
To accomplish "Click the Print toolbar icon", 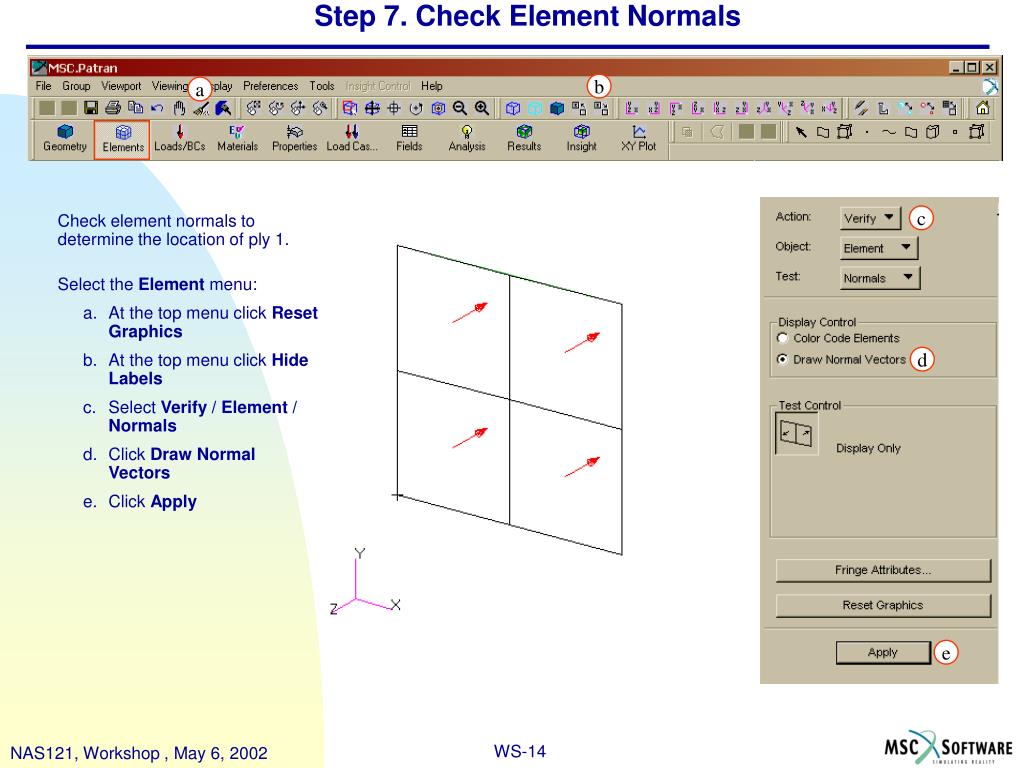I will [x=113, y=108].
